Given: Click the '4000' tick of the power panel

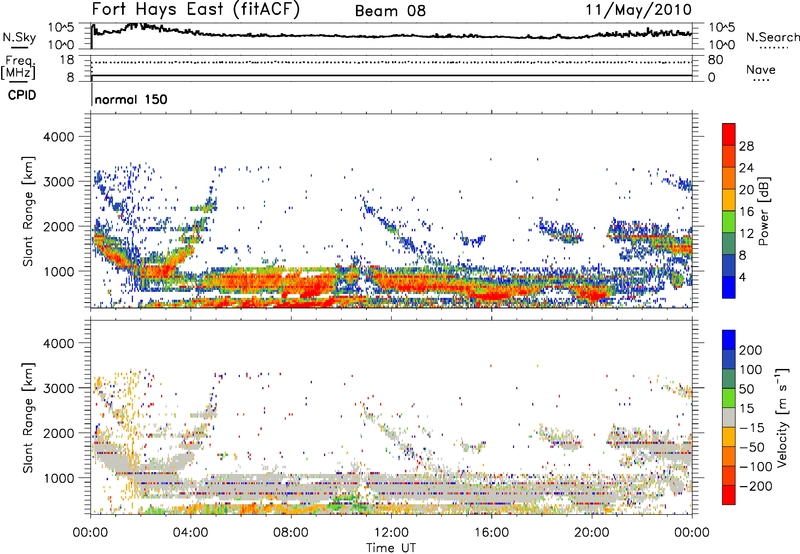Looking at the screenshot, I should (59, 137).
